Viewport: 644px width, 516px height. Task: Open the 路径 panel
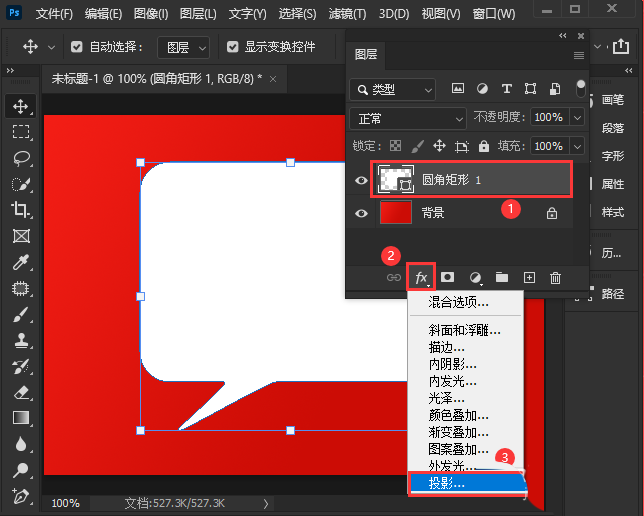point(613,294)
